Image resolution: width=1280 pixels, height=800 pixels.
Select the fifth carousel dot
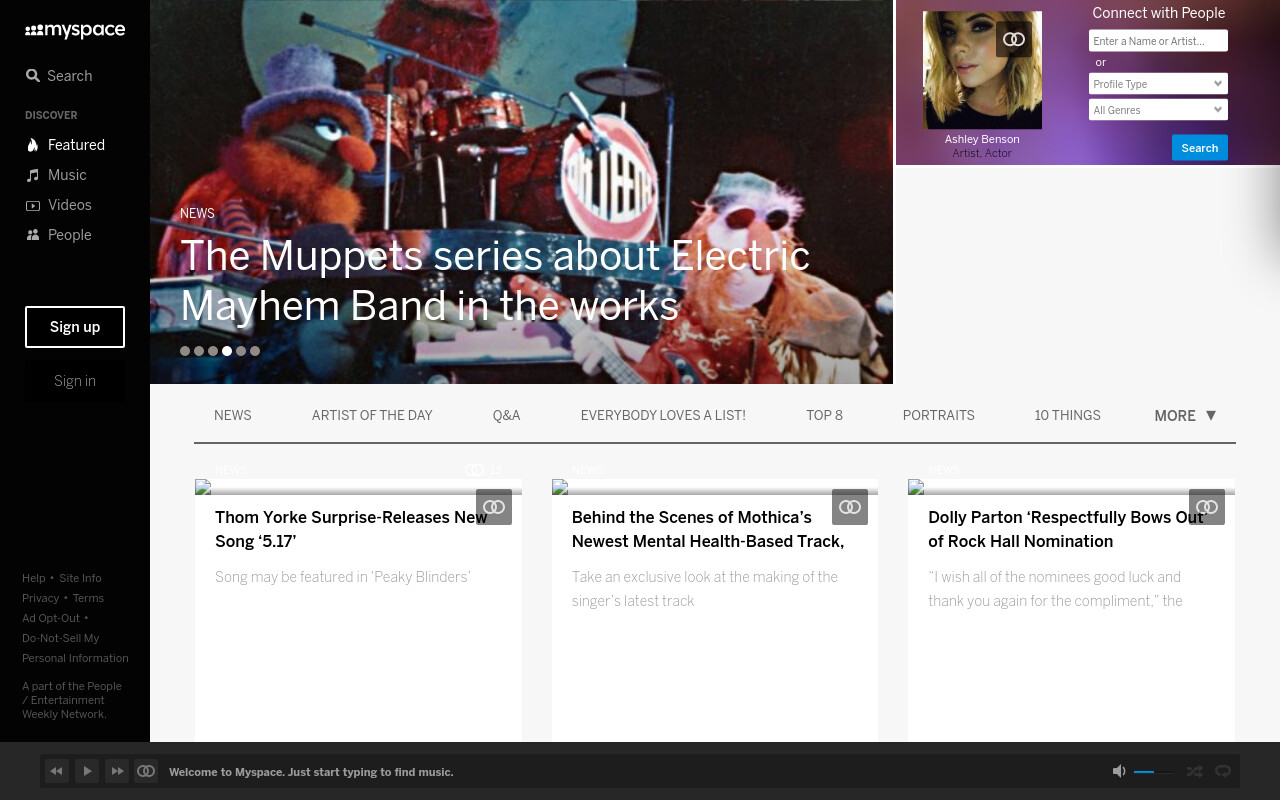click(241, 351)
